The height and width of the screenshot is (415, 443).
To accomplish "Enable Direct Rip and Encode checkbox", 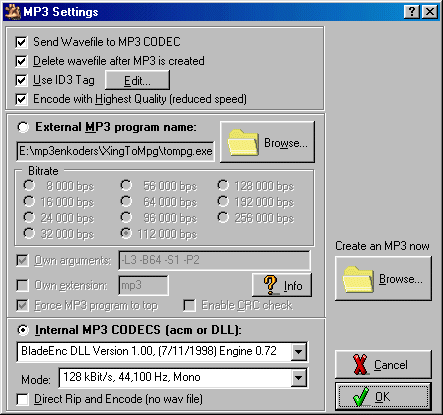I will (x=22, y=399).
